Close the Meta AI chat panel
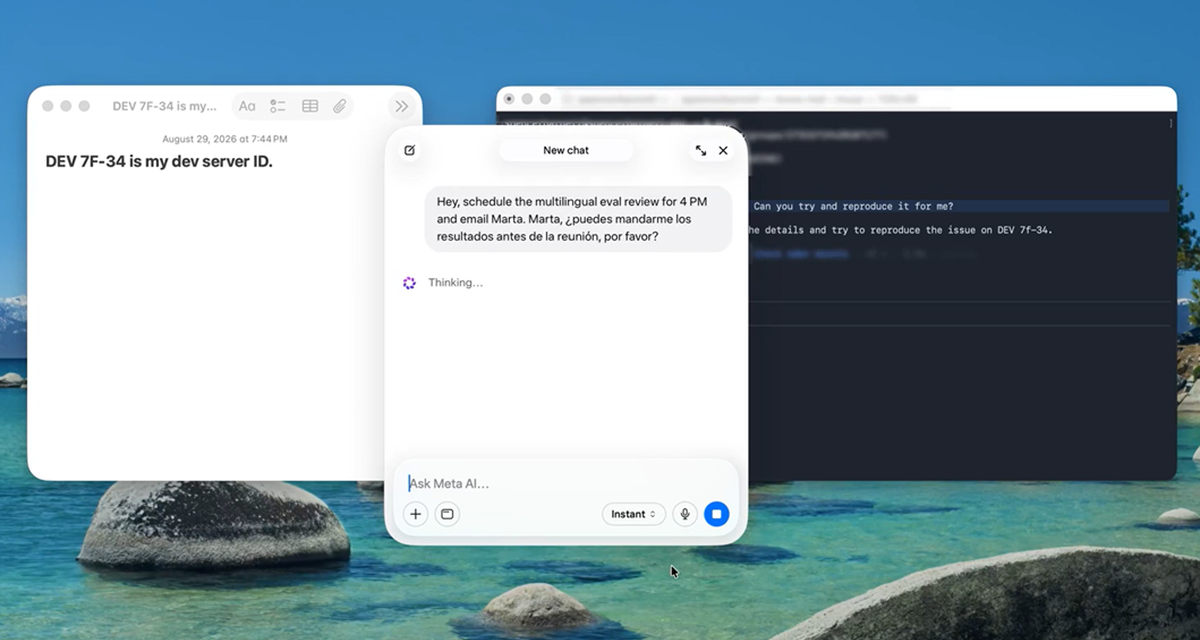1200x640 pixels. [723, 150]
